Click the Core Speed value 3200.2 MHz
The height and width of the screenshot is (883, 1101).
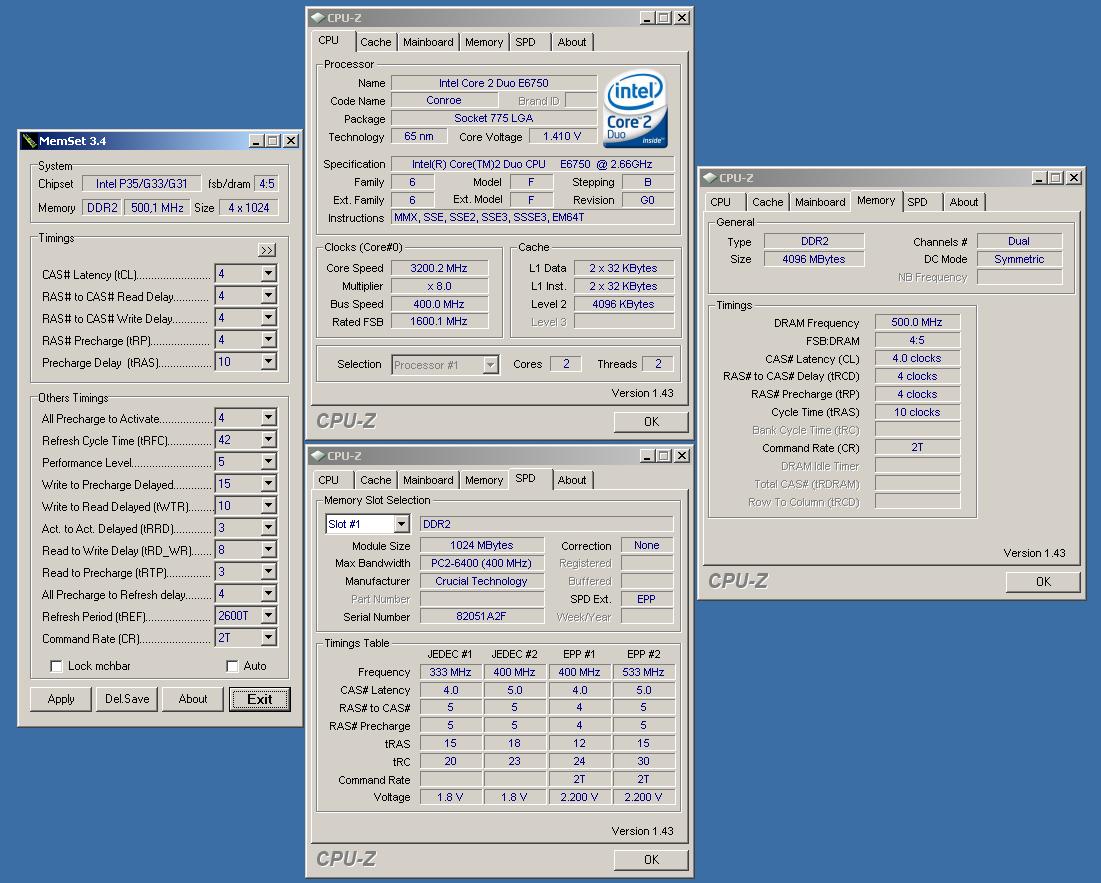click(x=439, y=268)
